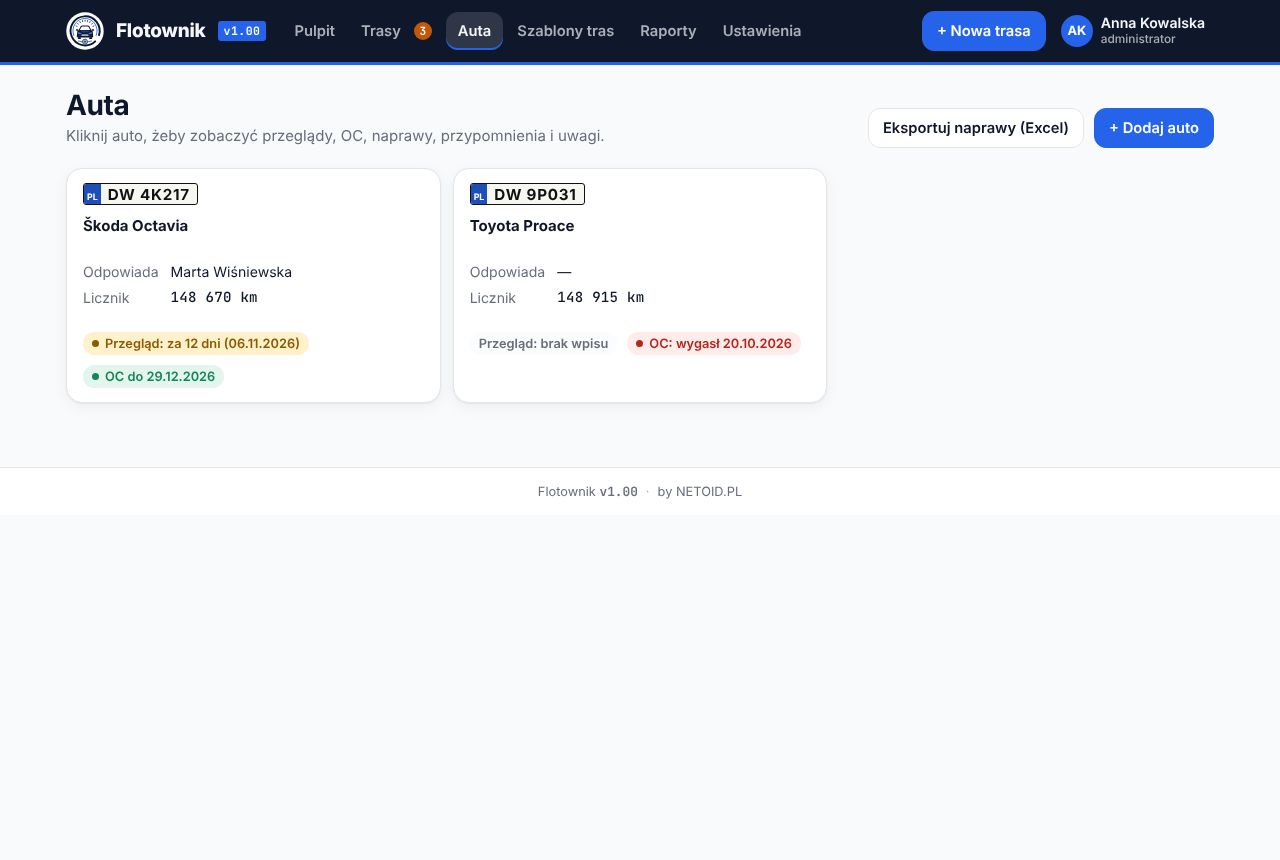This screenshot has width=1280, height=860.
Task: Switch to the Raporty tab
Action: click(668, 31)
